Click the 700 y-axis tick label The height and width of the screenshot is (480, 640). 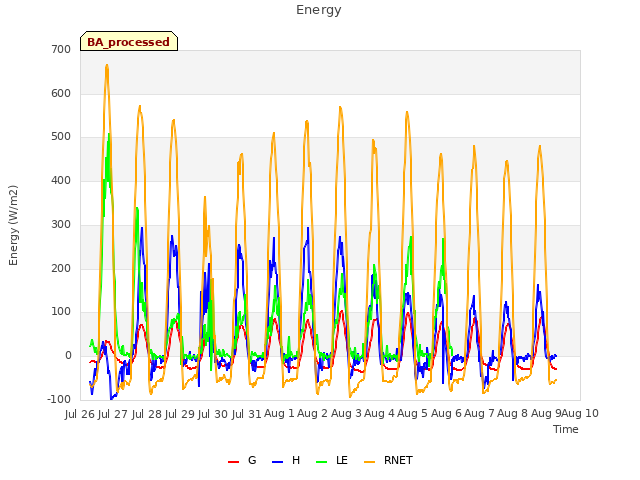coord(61,50)
